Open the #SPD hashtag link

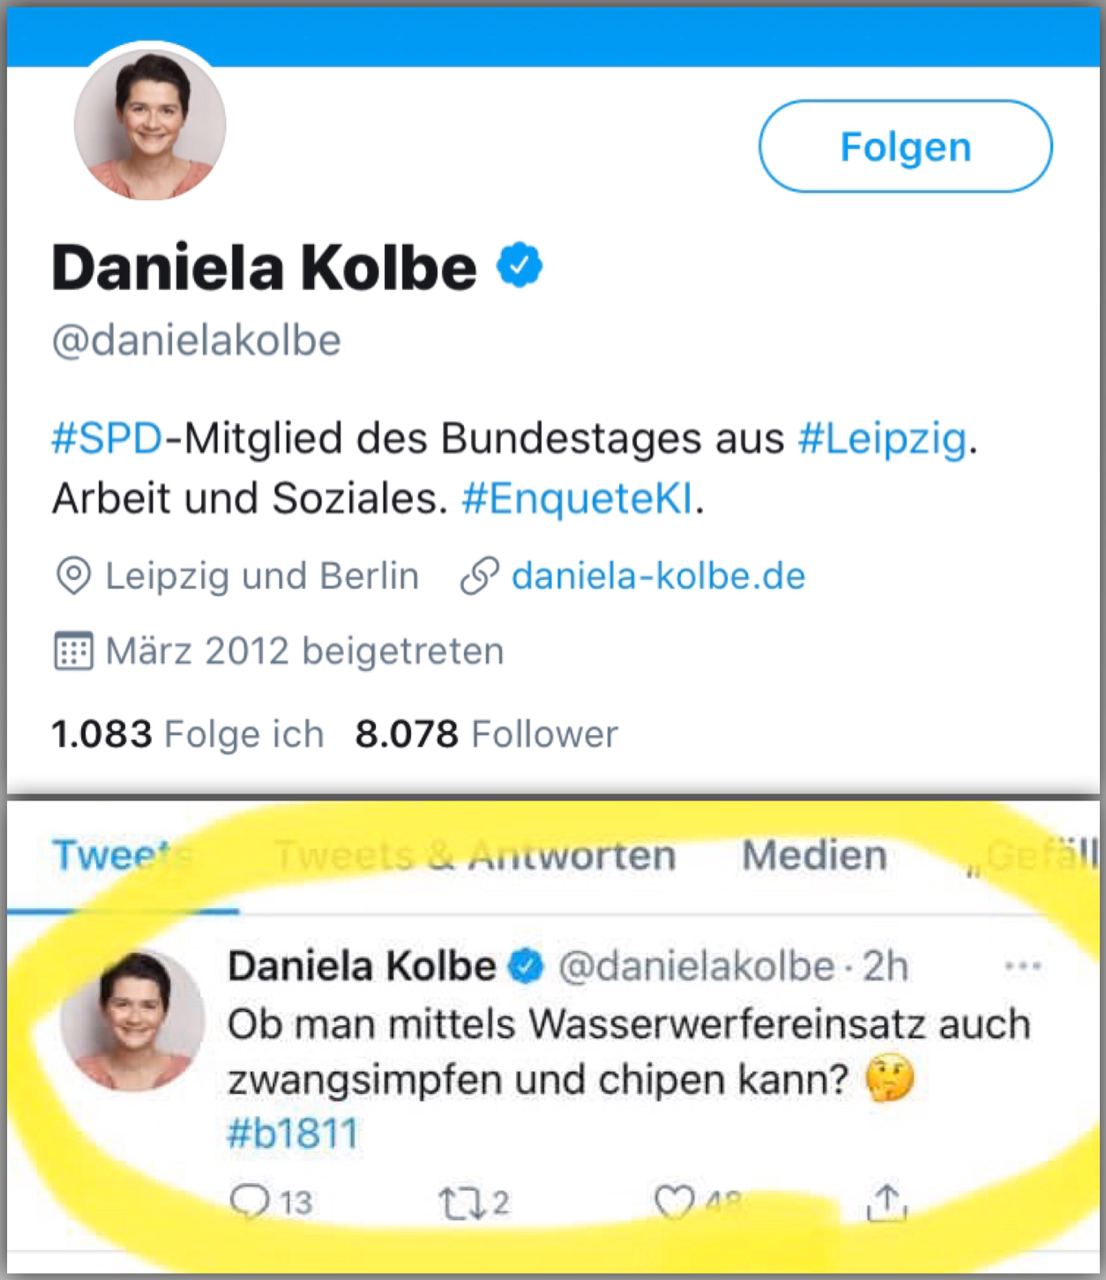[107, 438]
